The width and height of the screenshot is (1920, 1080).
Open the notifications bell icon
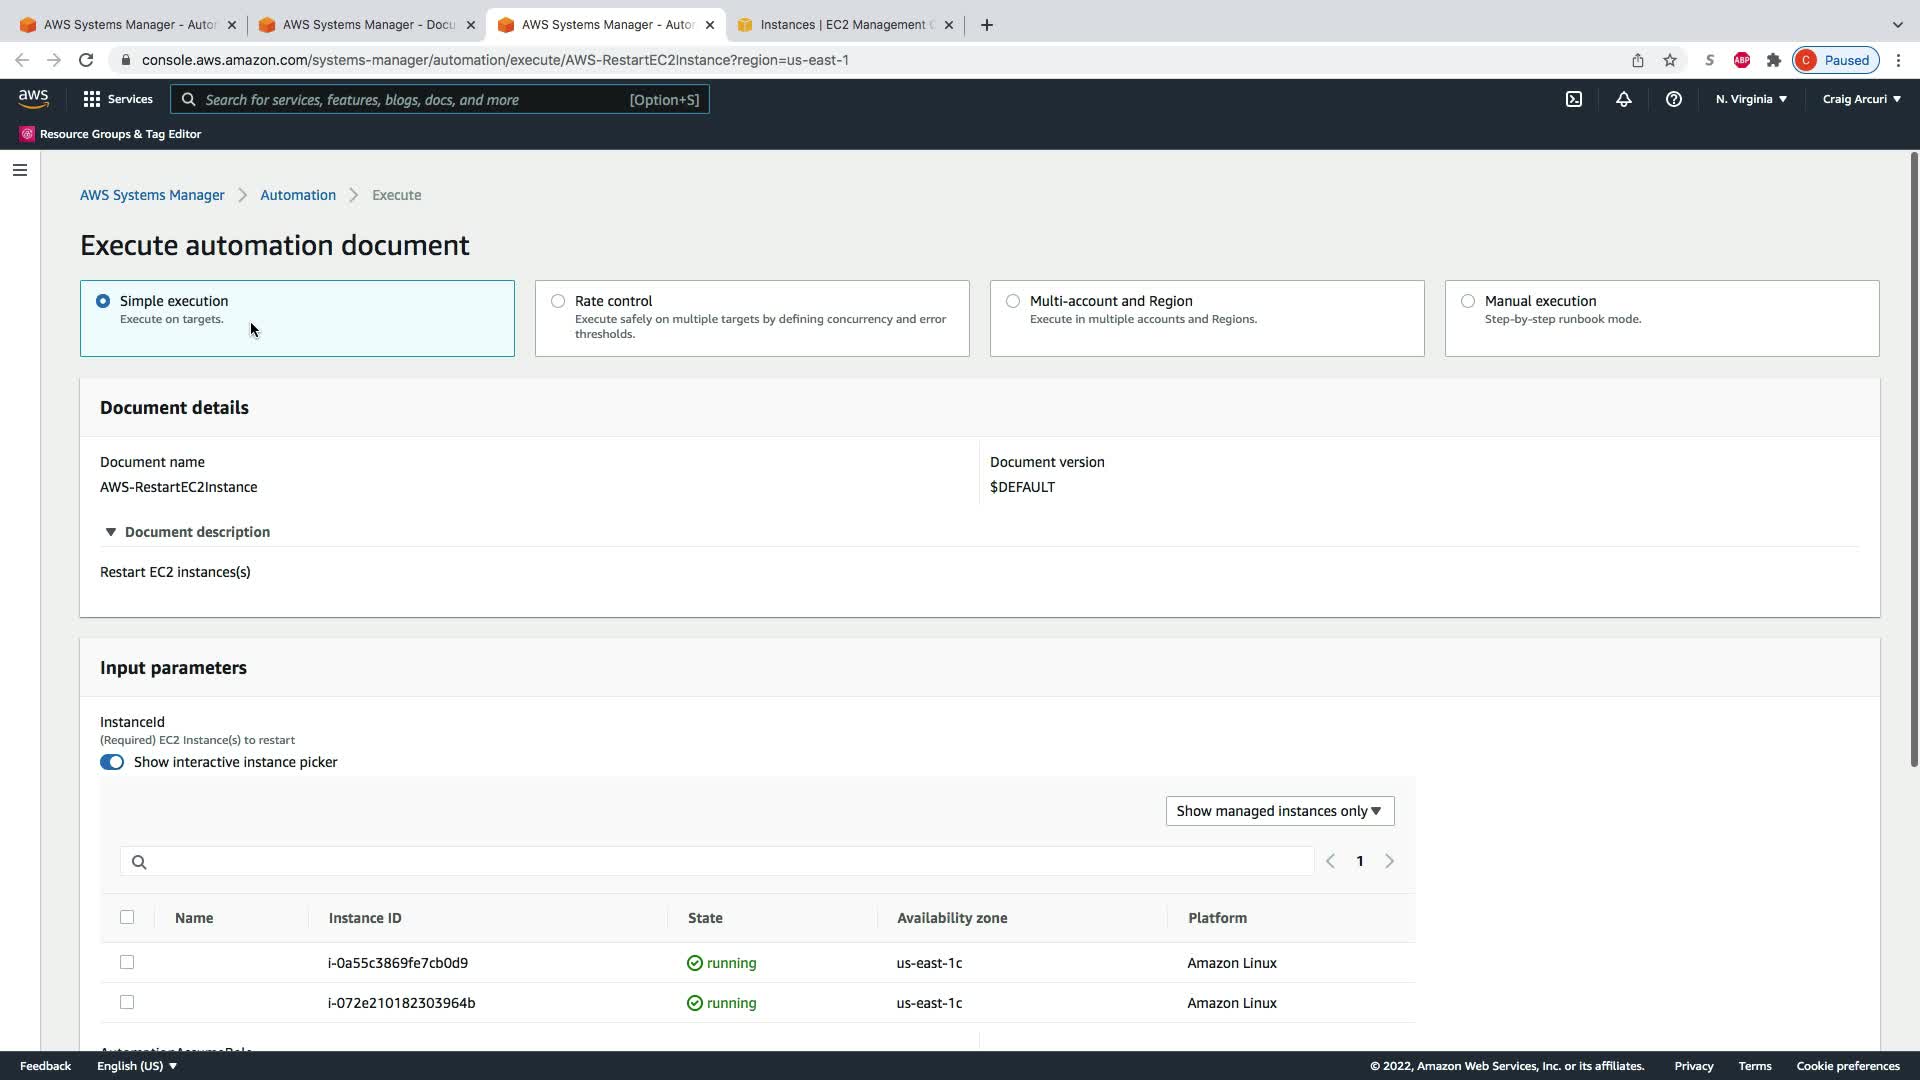pos(1623,99)
